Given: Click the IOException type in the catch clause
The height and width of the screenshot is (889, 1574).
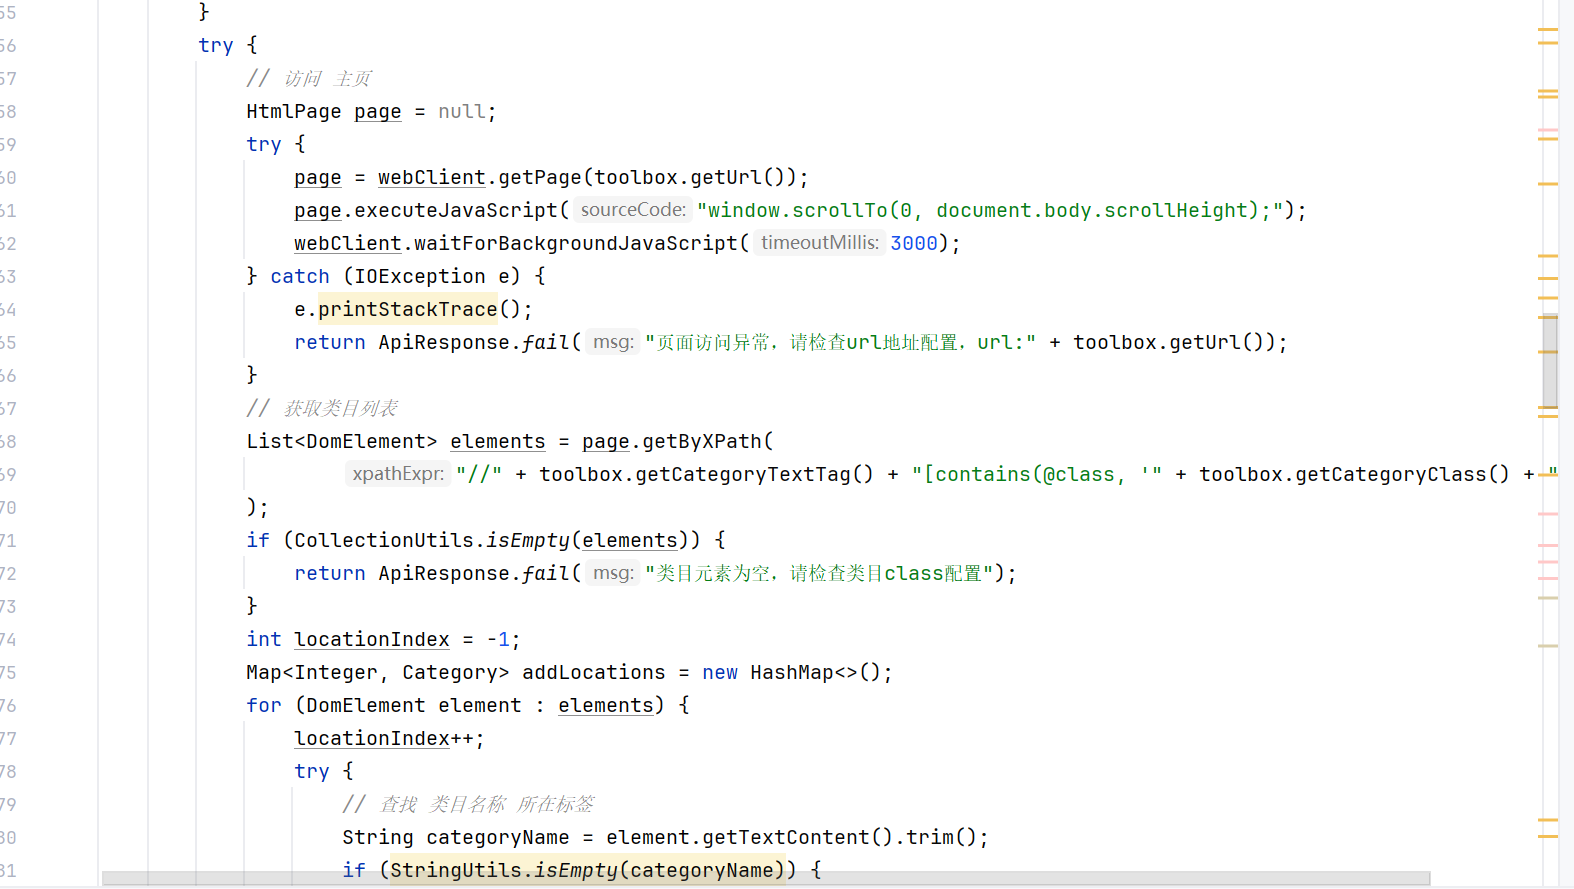Looking at the screenshot, I should [420, 276].
